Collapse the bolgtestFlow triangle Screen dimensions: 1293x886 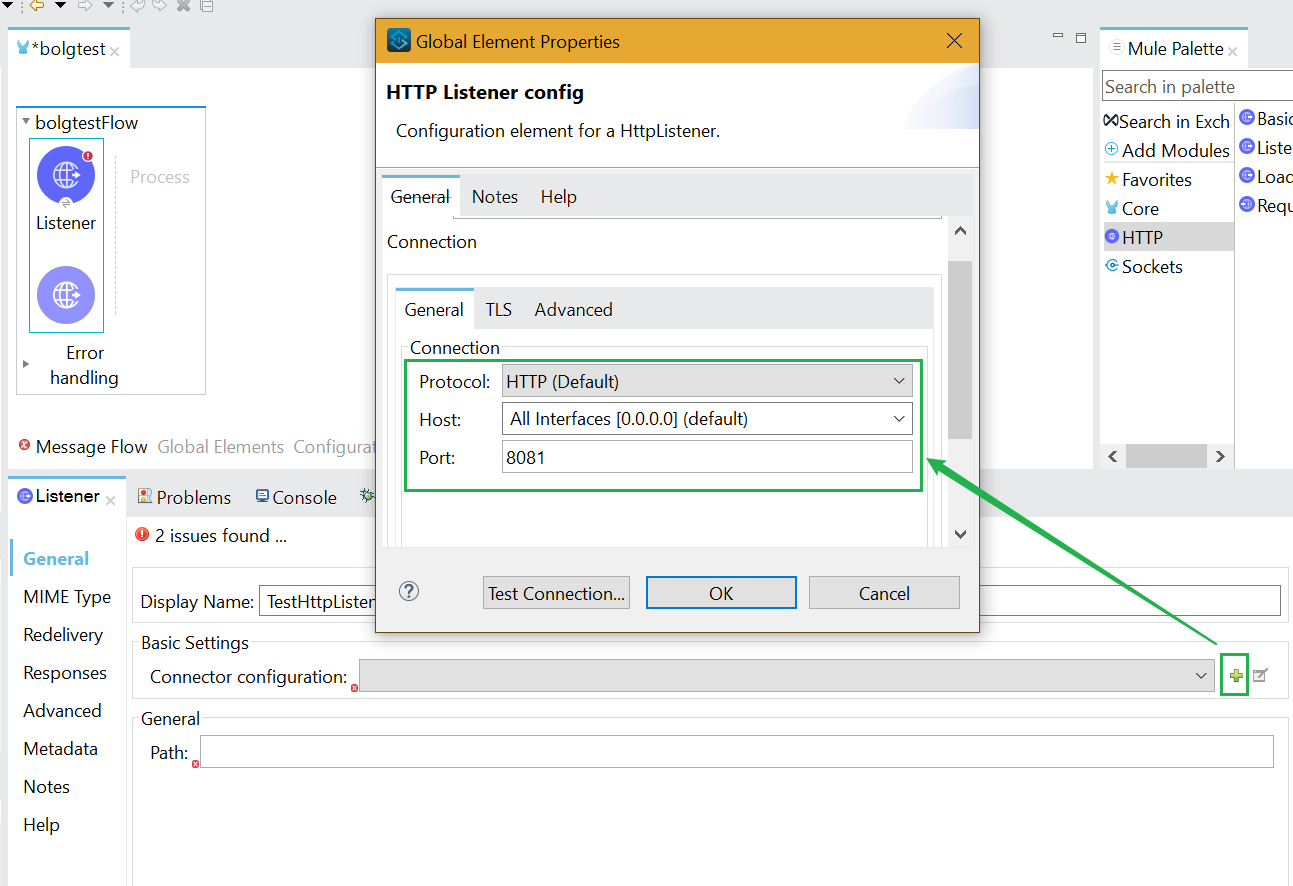click(26, 122)
